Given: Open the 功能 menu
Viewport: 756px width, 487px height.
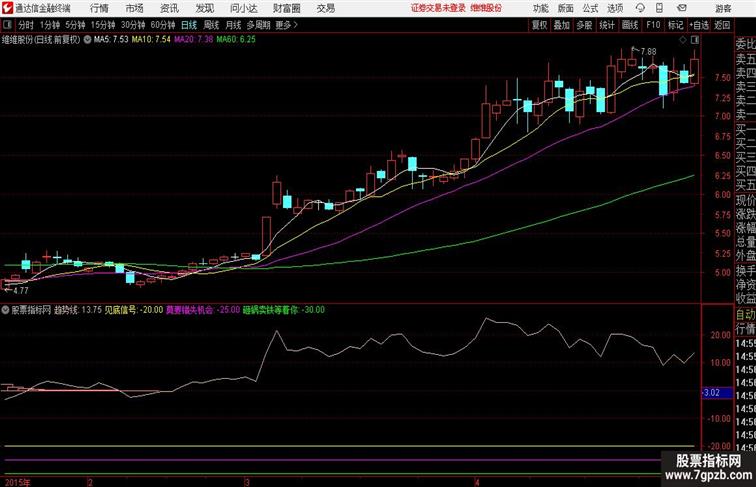Looking at the screenshot, I should (x=541, y=8).
